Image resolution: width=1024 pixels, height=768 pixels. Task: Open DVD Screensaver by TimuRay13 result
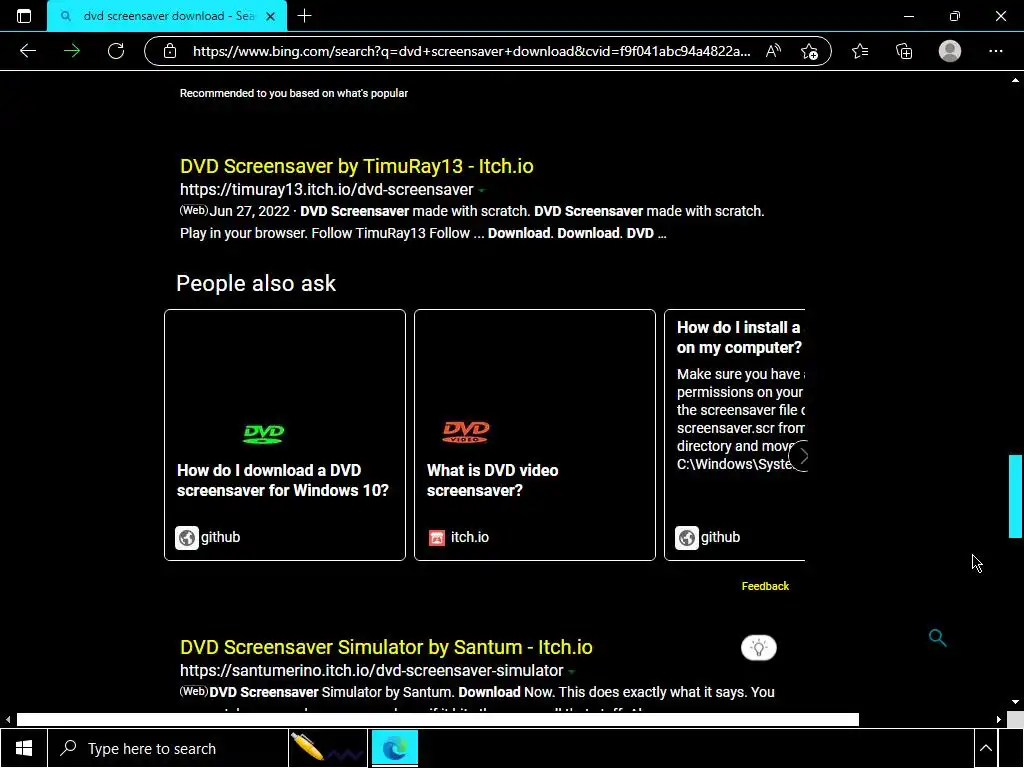click(357, 166)
